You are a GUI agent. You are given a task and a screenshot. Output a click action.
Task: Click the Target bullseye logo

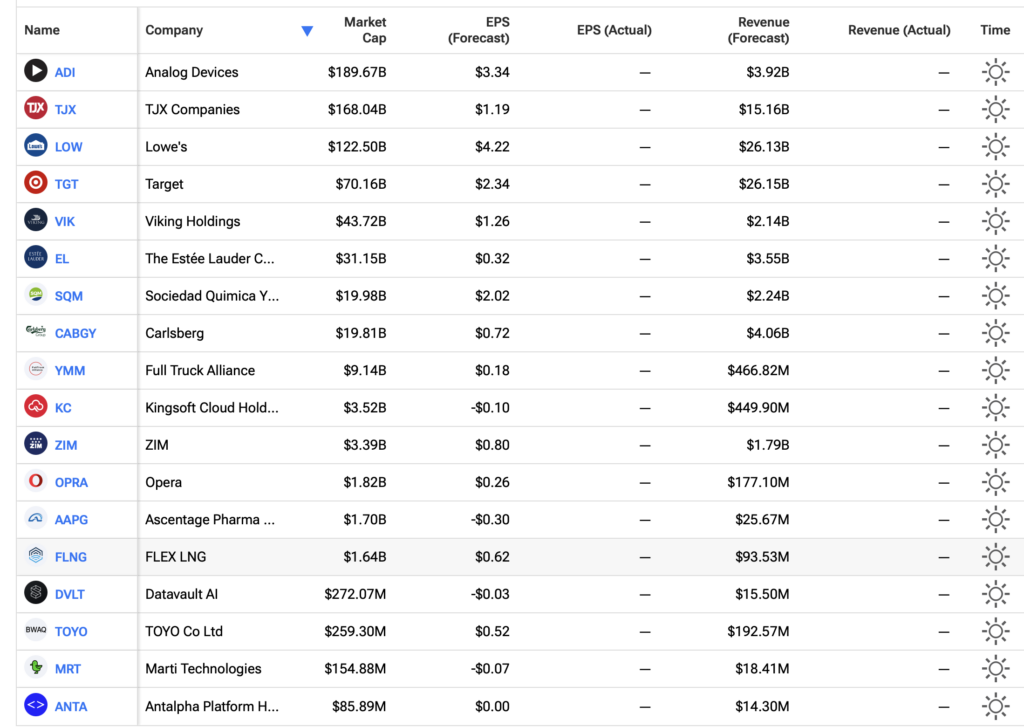[x=36, y=182]
